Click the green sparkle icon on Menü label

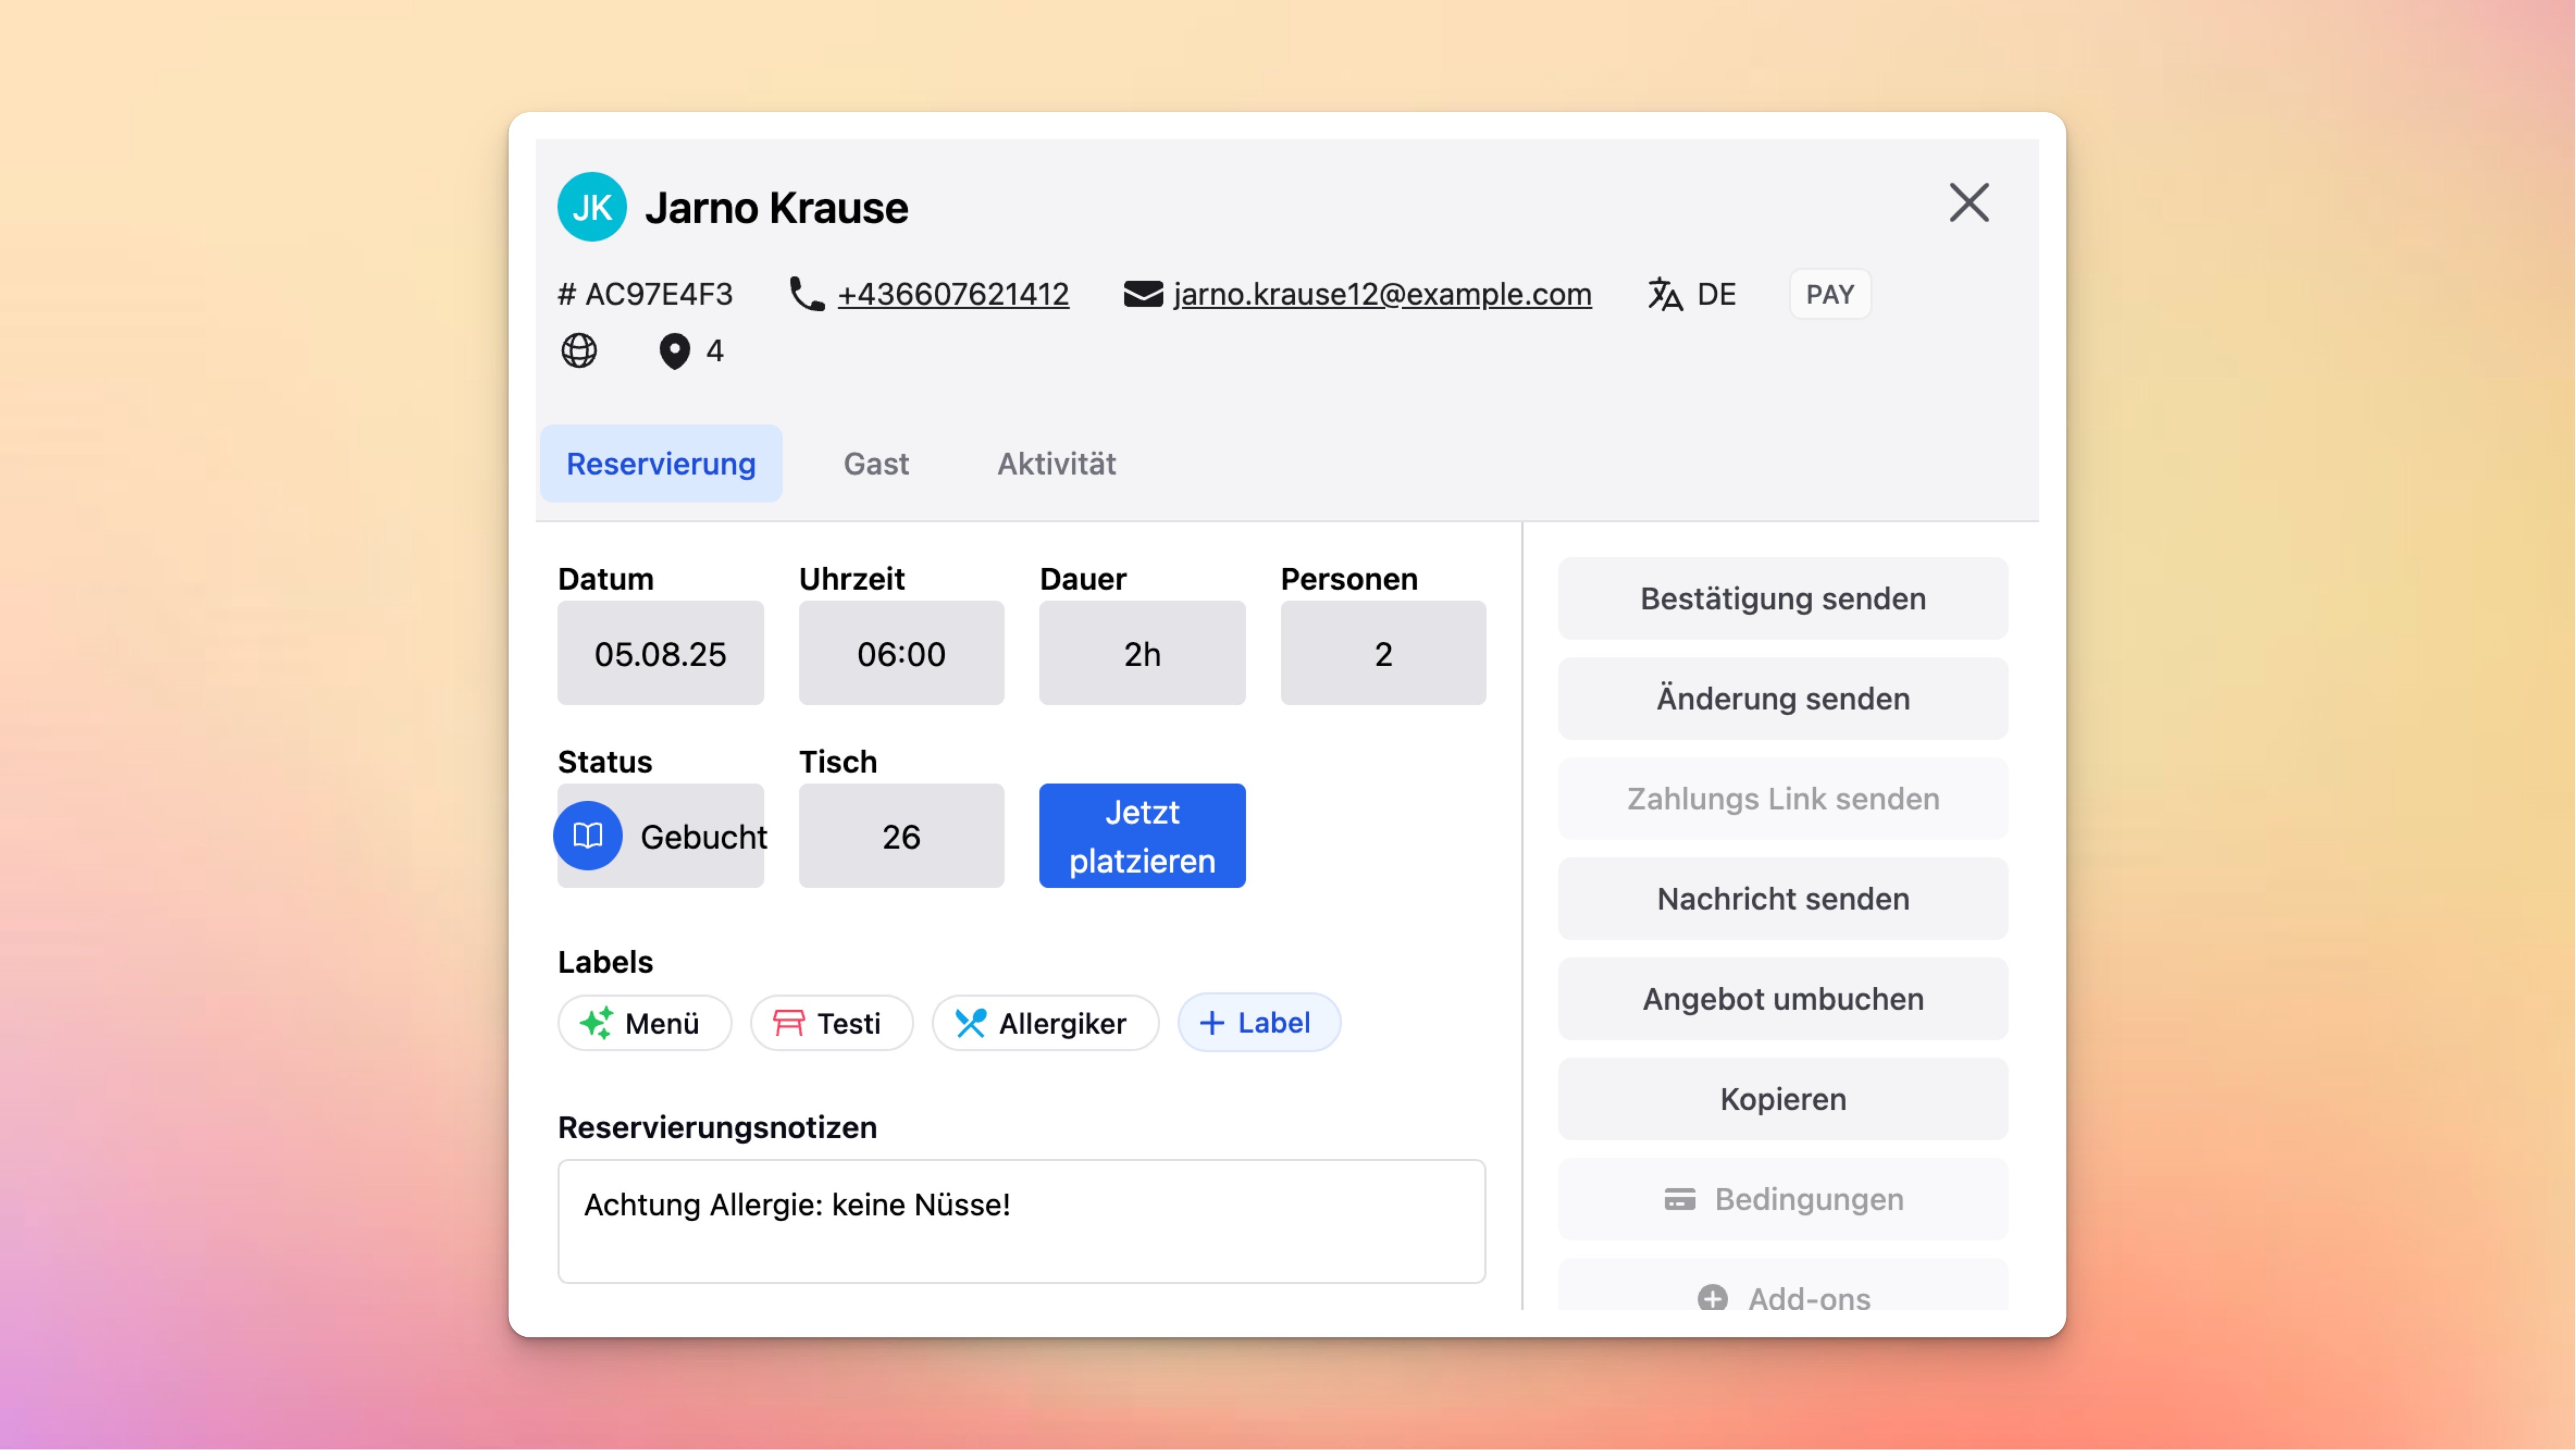point(597,1023)
